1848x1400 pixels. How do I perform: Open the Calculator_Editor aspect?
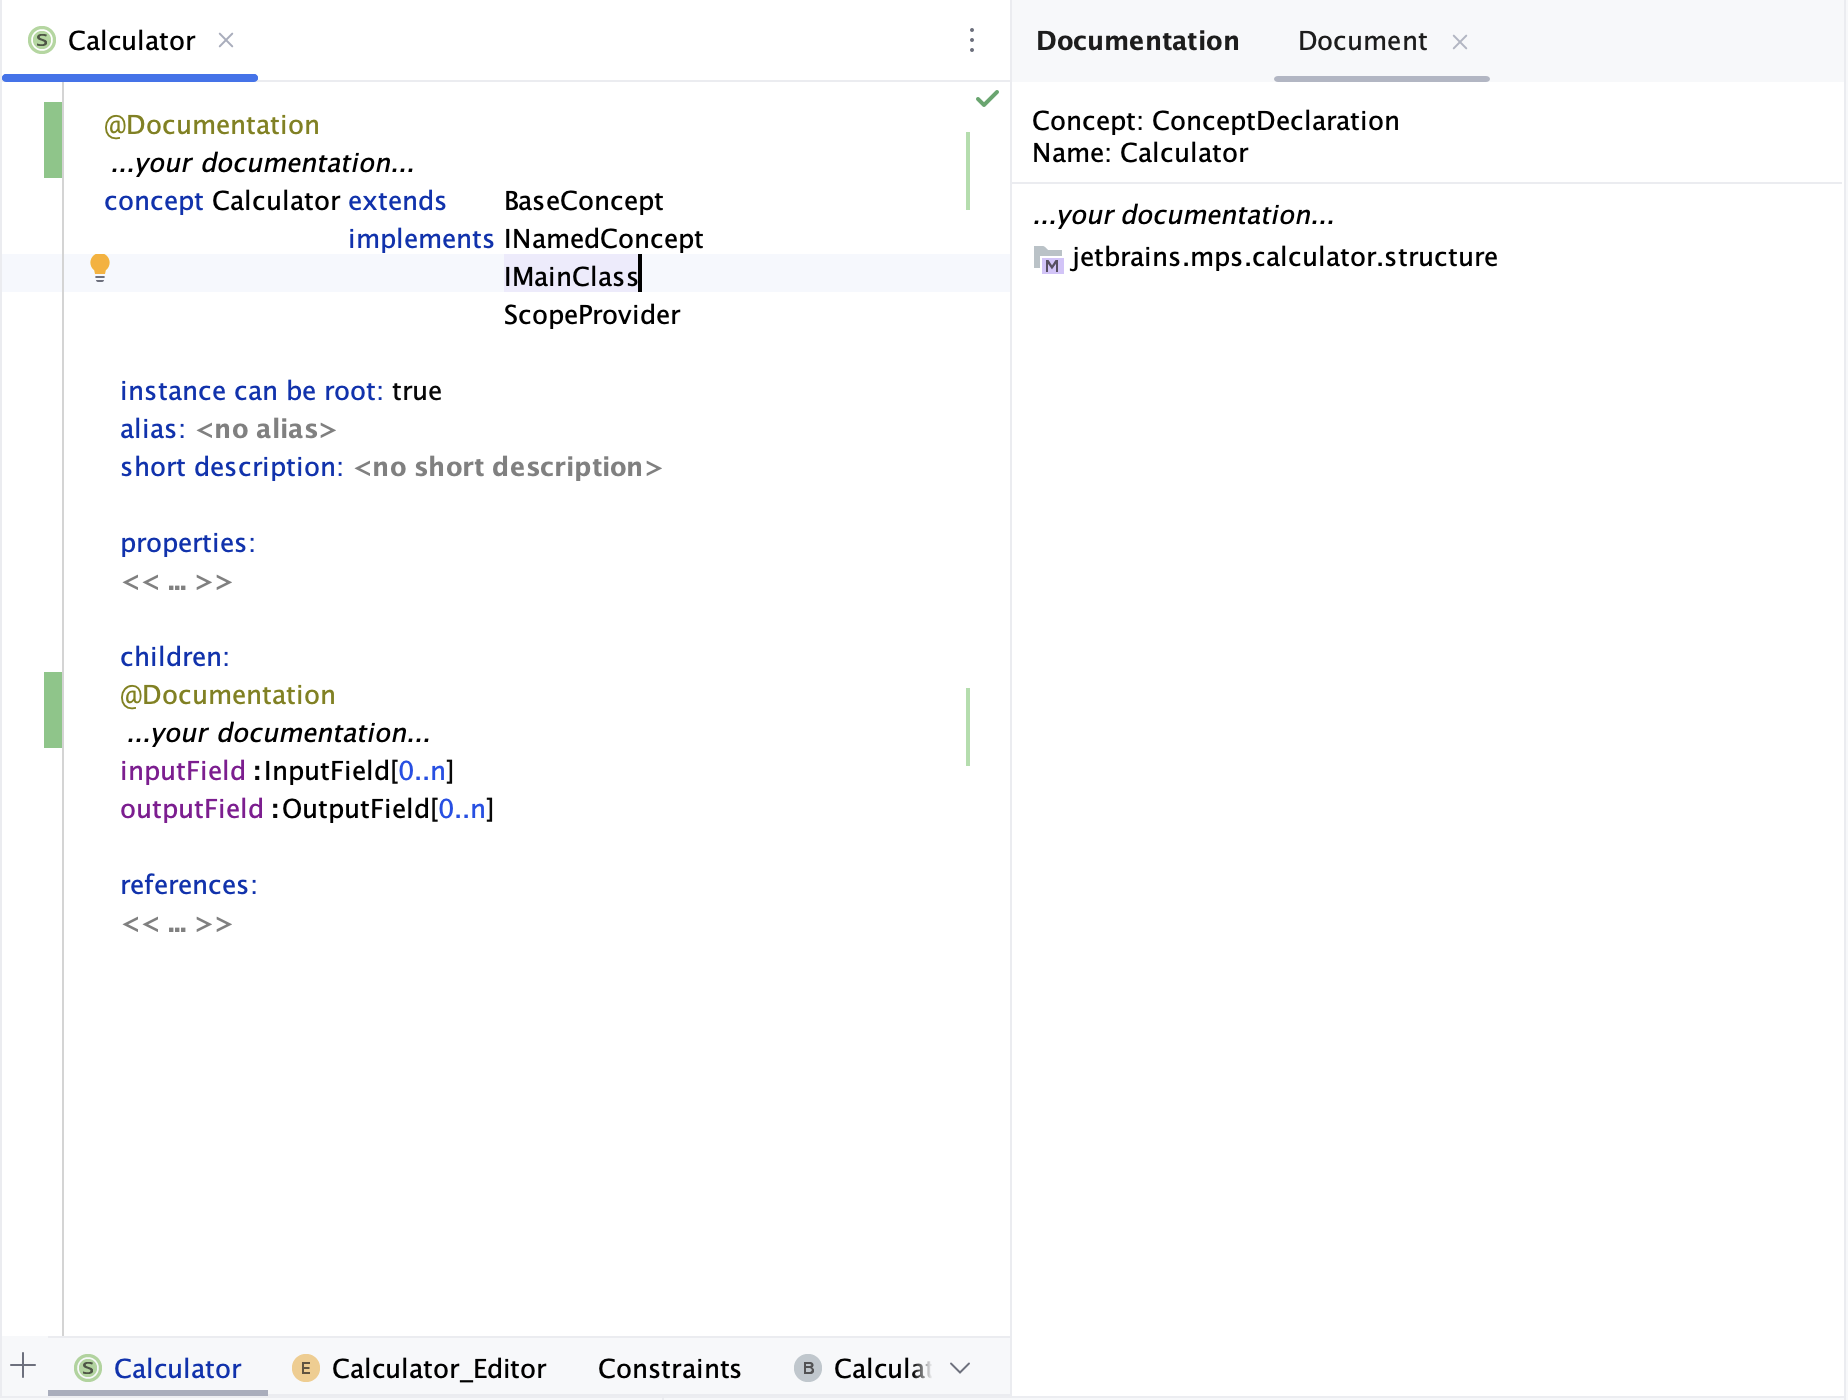(439, 1367)
